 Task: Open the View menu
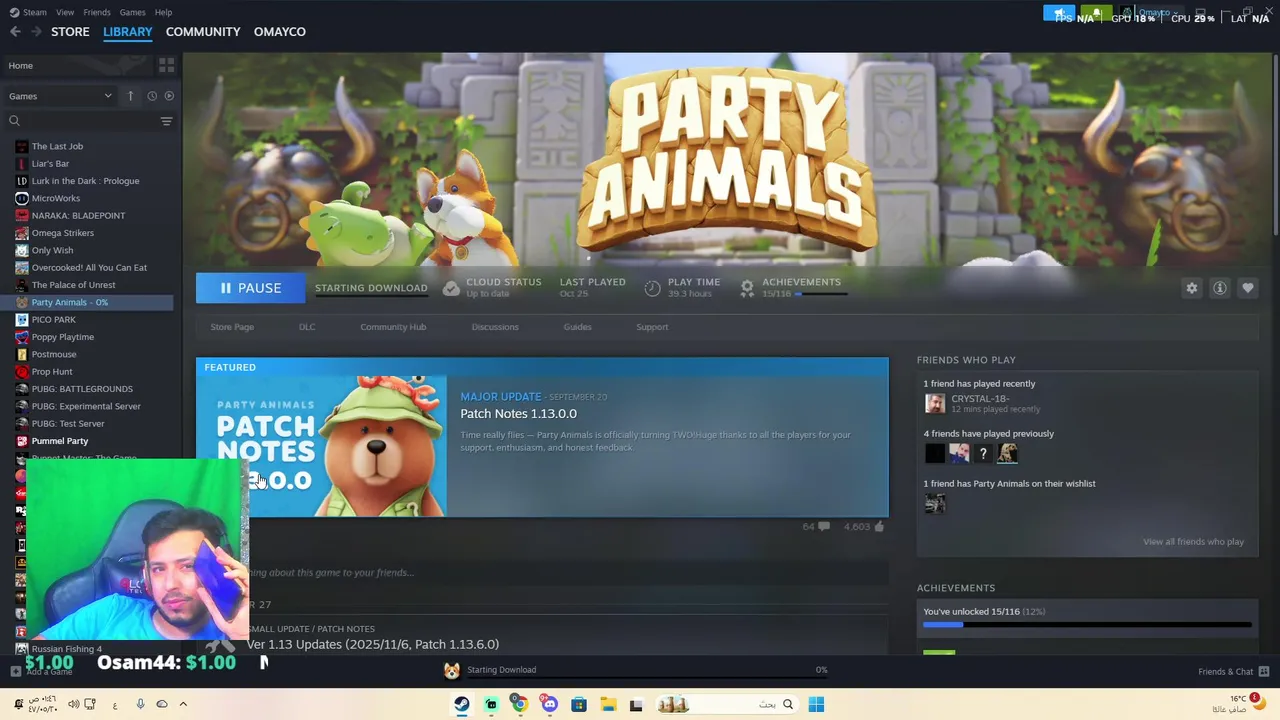tap(65, 12)
